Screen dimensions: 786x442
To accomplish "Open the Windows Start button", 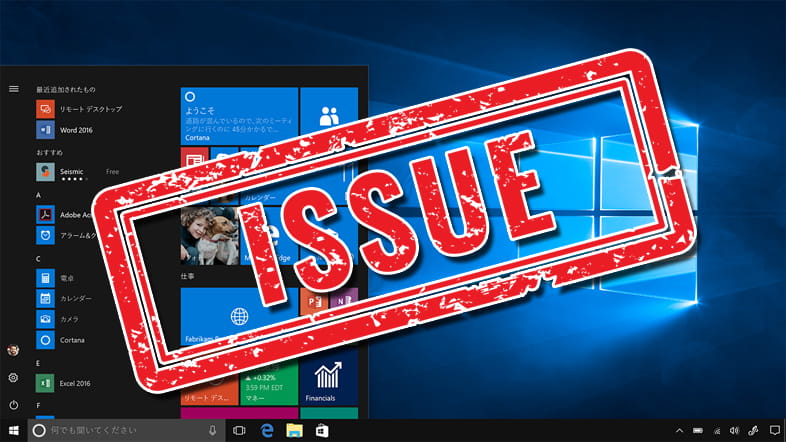I will pos(14,430).
